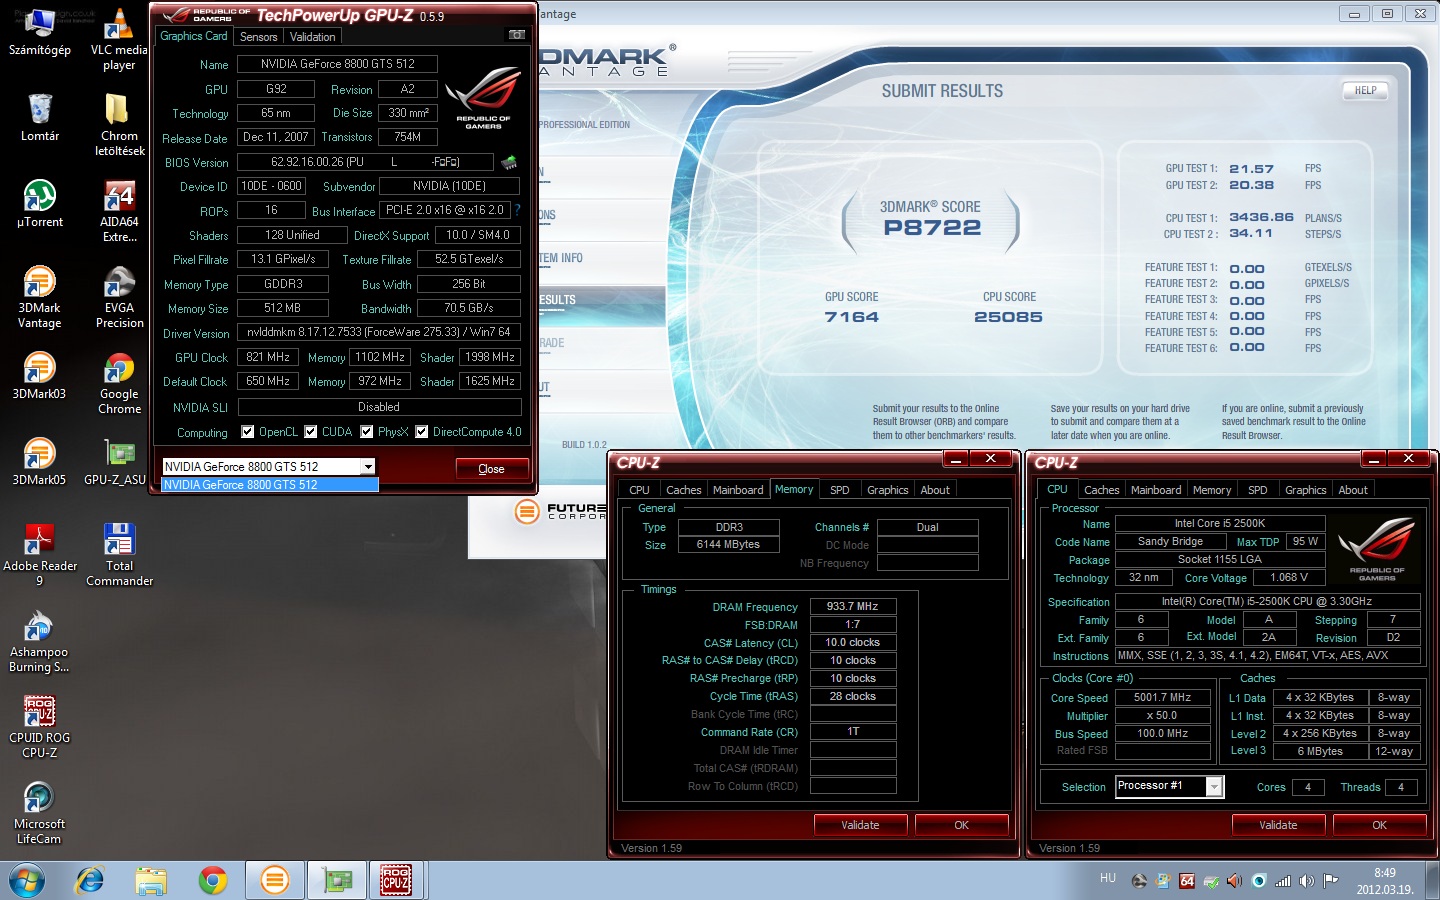Click the ROG CPU-Z taskbar button
Viewport: 1440px width, 900px height.
397,881
